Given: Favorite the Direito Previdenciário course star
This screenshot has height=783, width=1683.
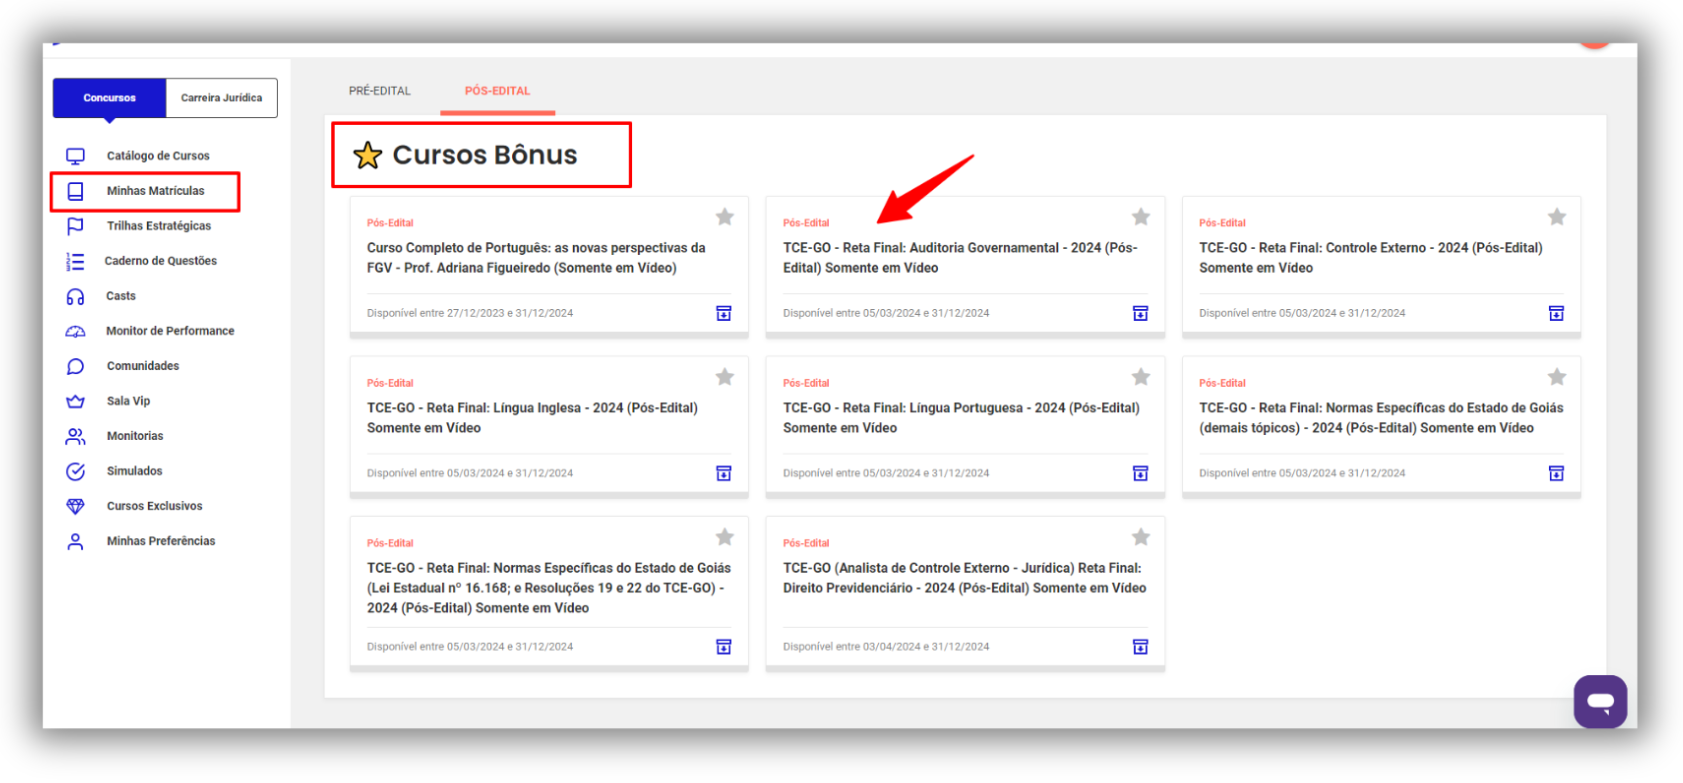Looking at the screenshot, I should coord(1141,537).
